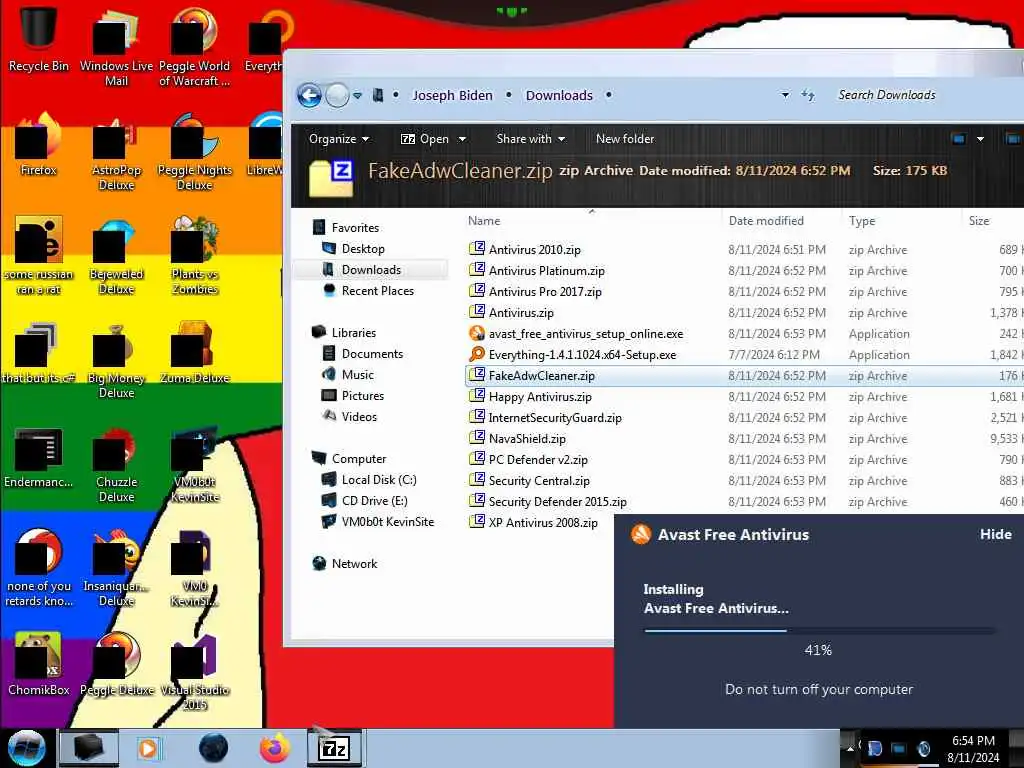This screenshot has width=1024, height=768.
Task: Switch to 7-Zip taskbar button
Action: click(x=334, y=748)
